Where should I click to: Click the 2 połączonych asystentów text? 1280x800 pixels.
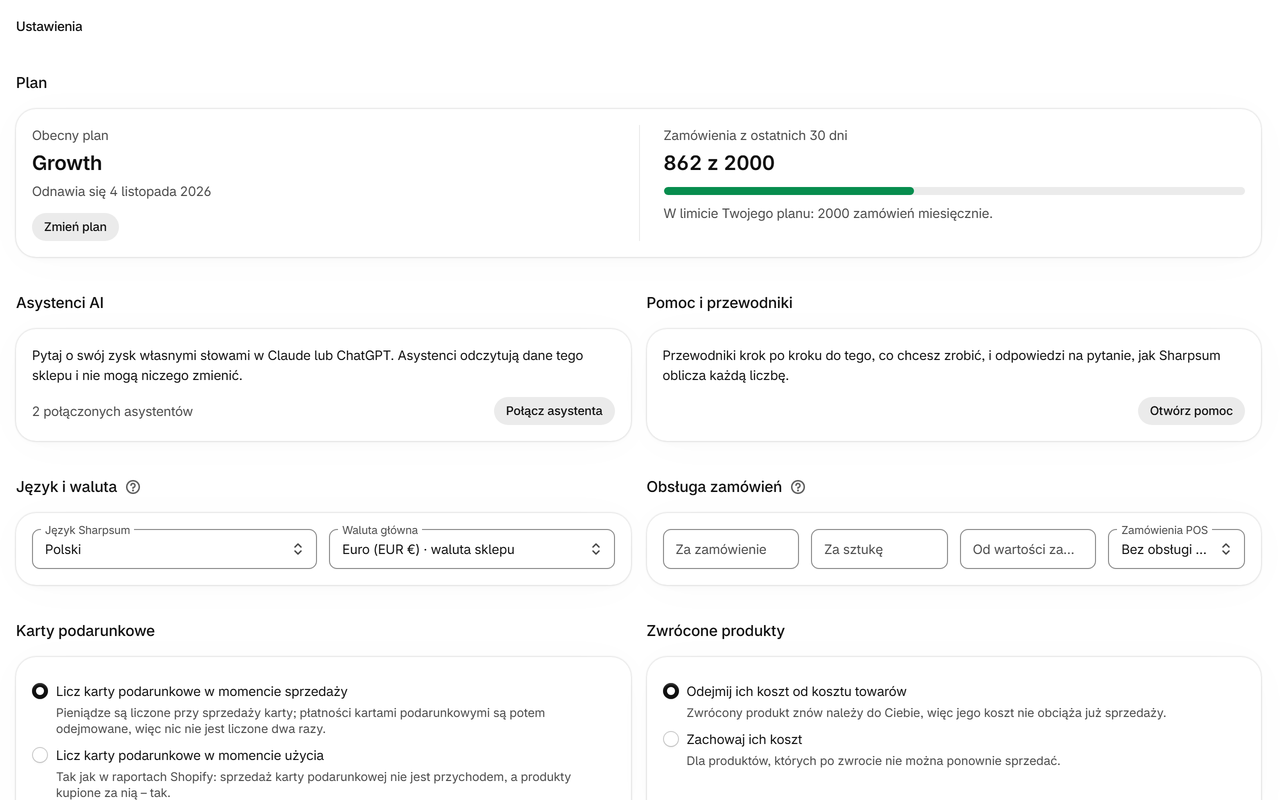point(112,411)
